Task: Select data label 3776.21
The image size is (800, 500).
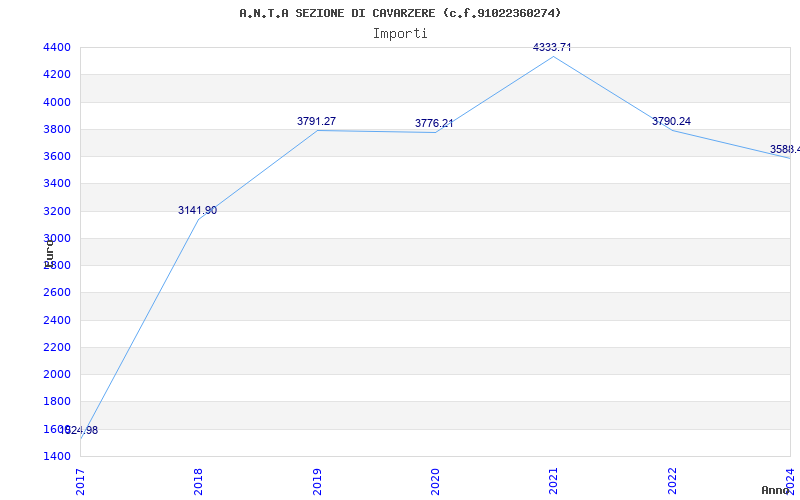Action: (434, 123)
